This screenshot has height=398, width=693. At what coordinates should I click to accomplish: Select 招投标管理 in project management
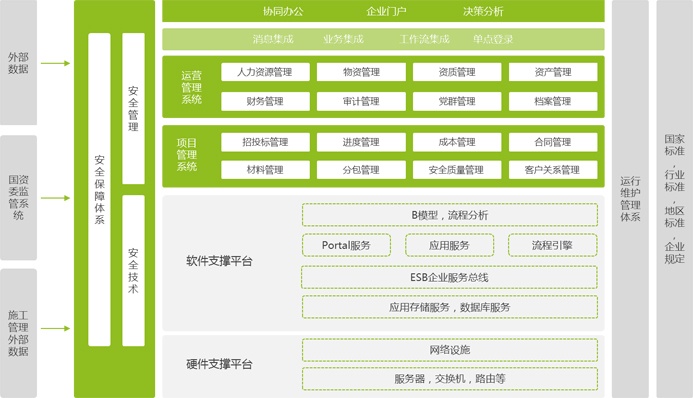(265, 142)
